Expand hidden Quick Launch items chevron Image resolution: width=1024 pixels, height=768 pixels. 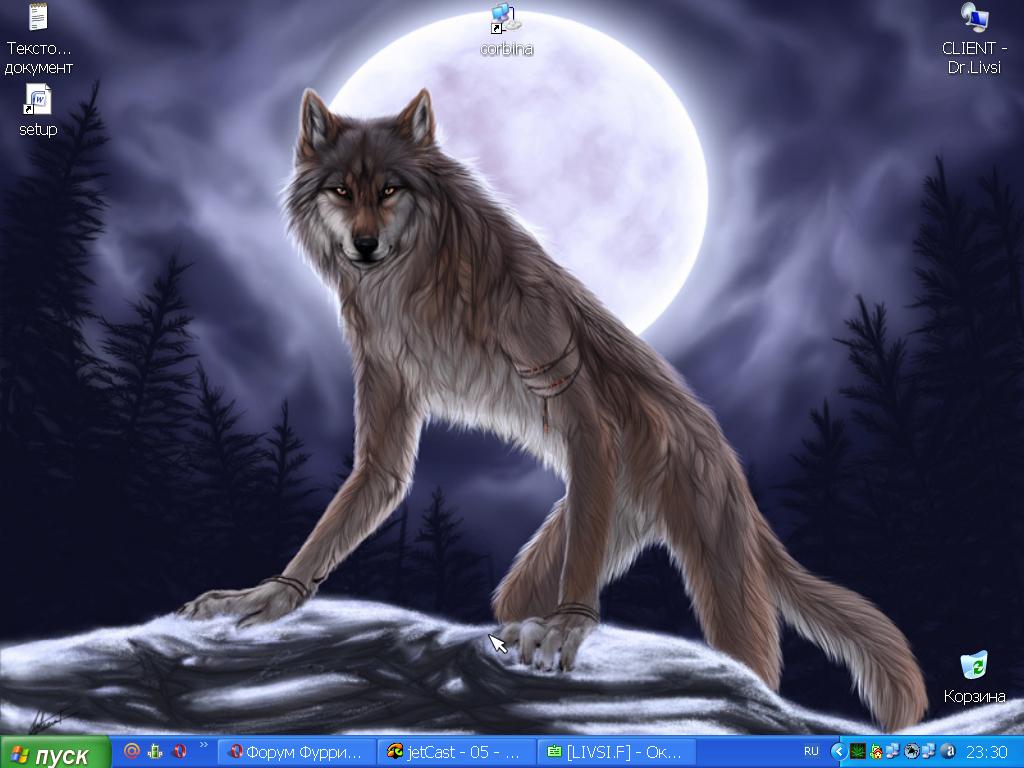coord(205,746)
